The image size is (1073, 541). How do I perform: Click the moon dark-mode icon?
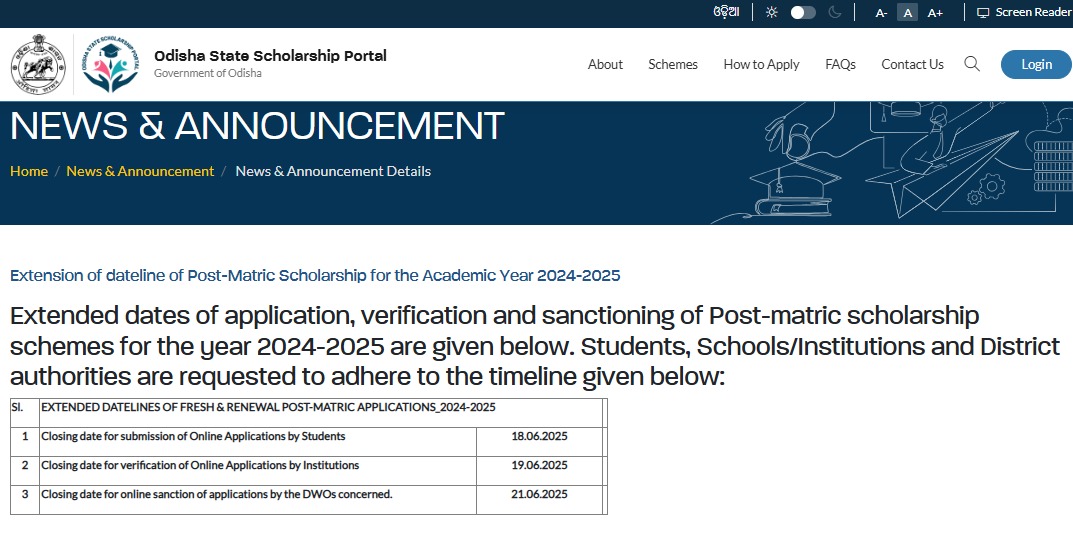click(835, 13)
